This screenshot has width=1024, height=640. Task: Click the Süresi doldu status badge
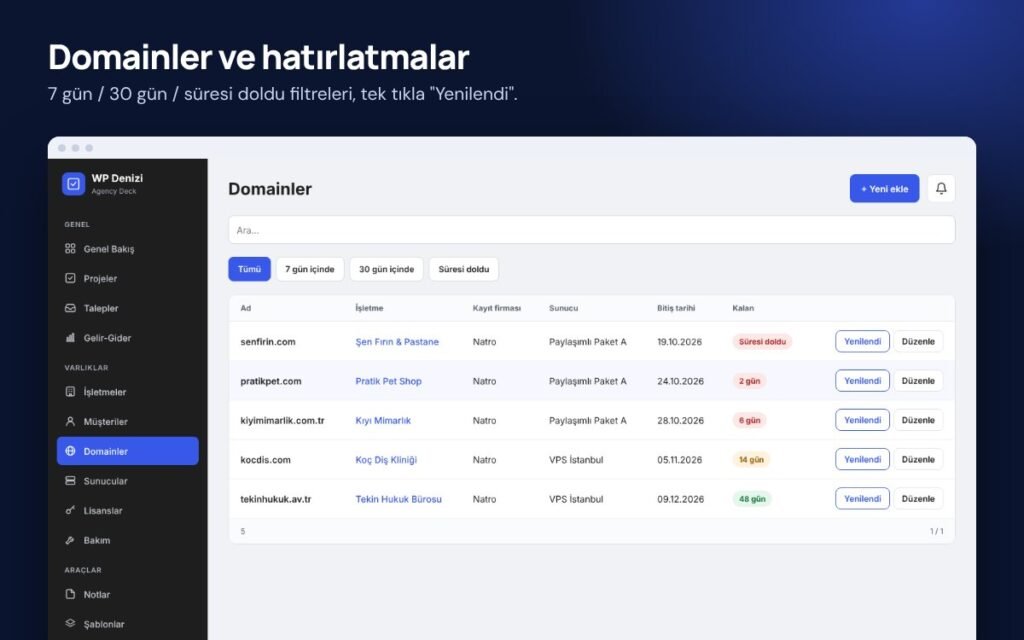[762, 342]
